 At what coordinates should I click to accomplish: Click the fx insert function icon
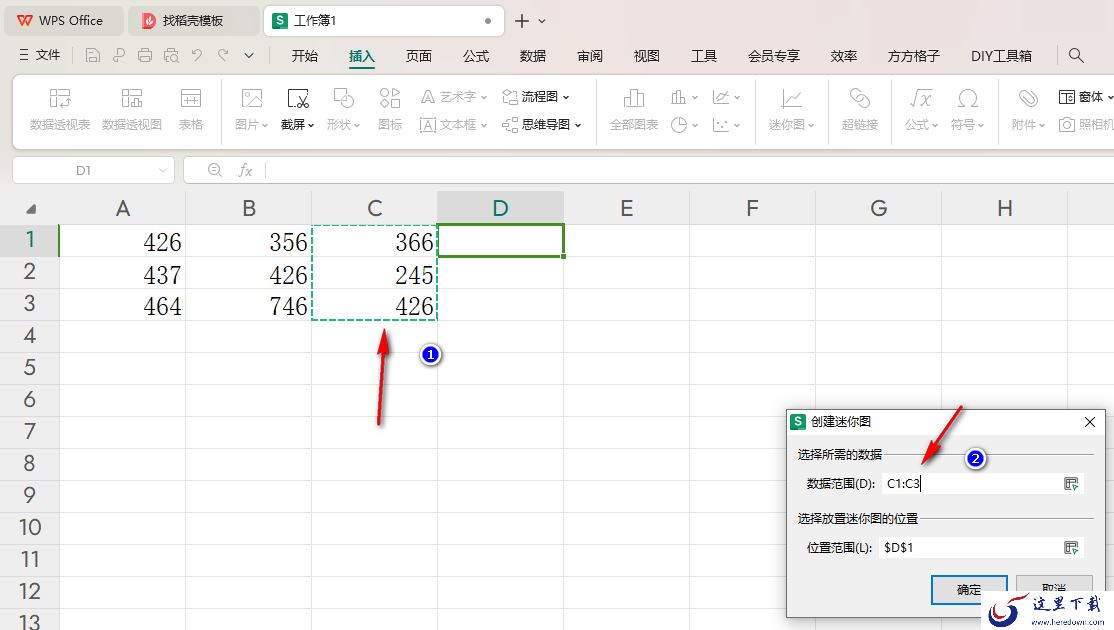tap(245, 170)
